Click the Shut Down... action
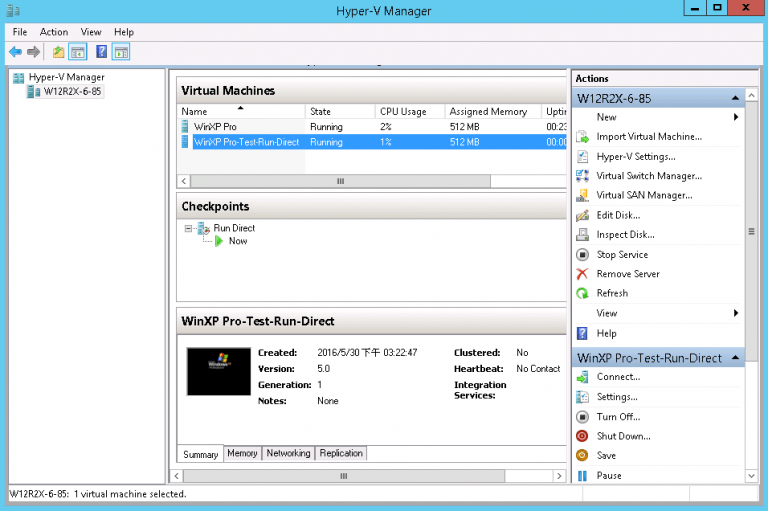768x511 pixels. (624, 436)
